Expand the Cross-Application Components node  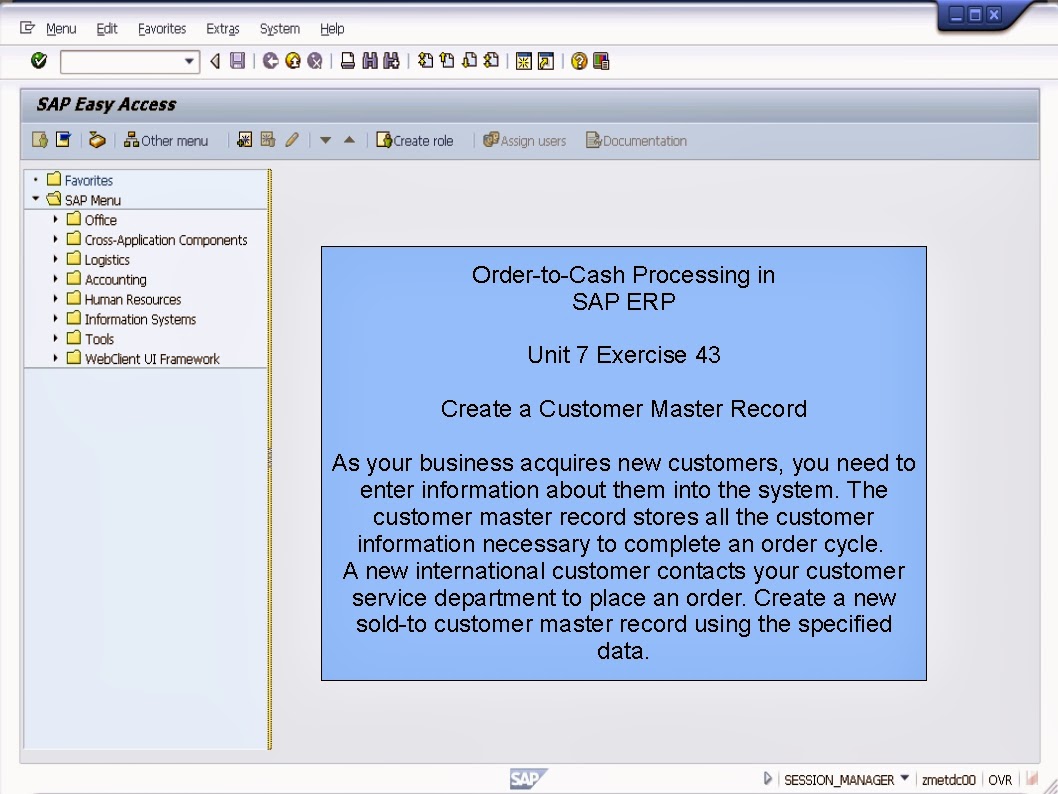(x=56, y=239)
